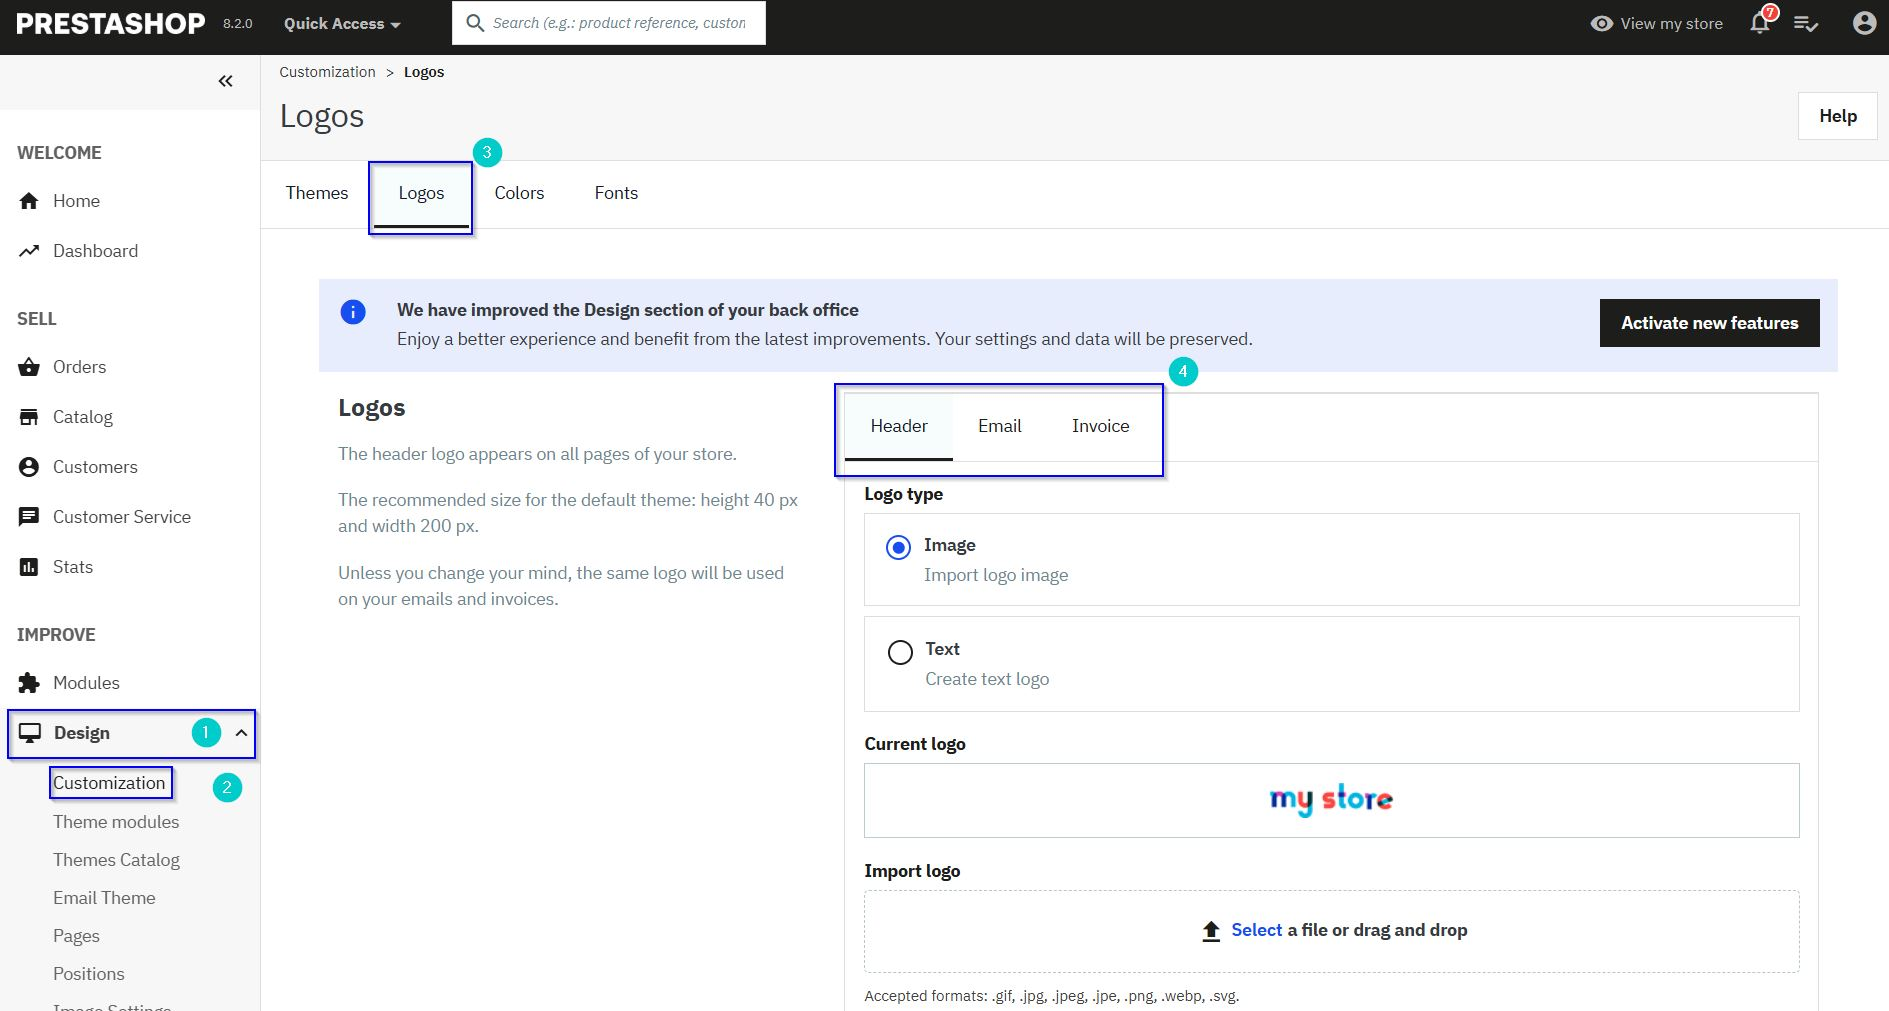Collapse the Design menu chevron
Viewport: 1889px width, 1011px height.
click(x=241, y=733)
